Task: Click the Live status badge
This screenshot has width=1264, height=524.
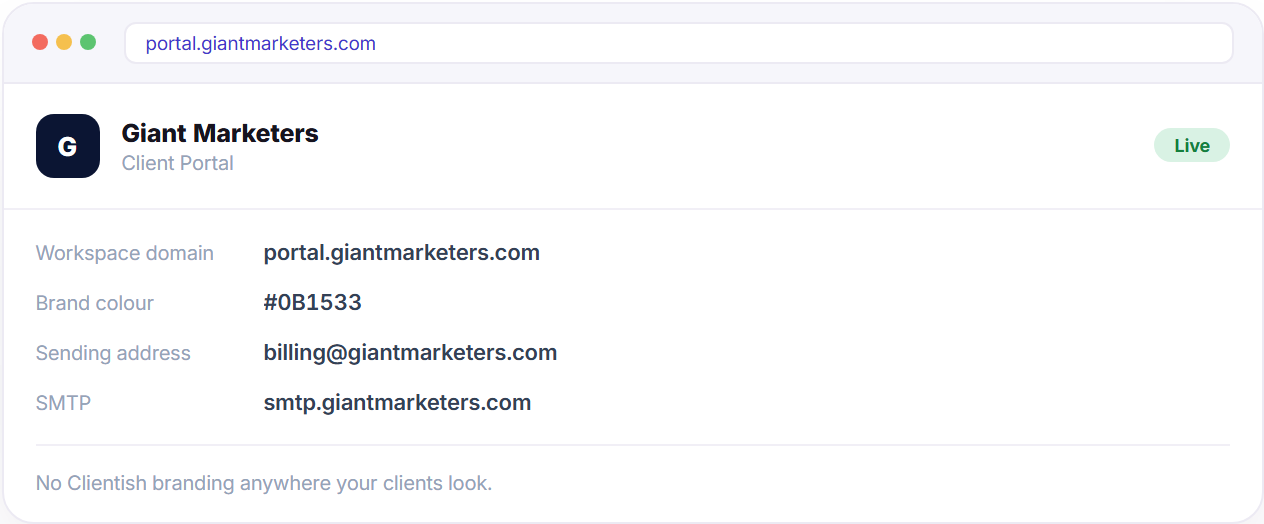Action: pyautogui.click(x=1192, y=146)
